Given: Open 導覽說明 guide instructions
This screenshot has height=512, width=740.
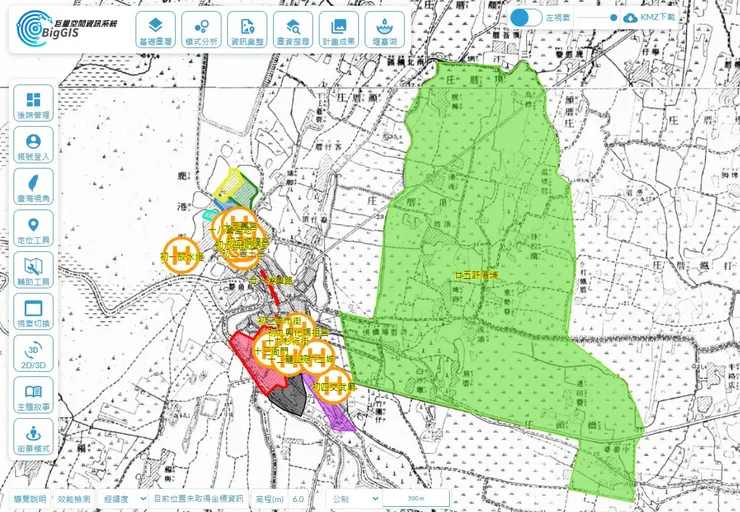Looking at the screenshot, I should 30,499.
